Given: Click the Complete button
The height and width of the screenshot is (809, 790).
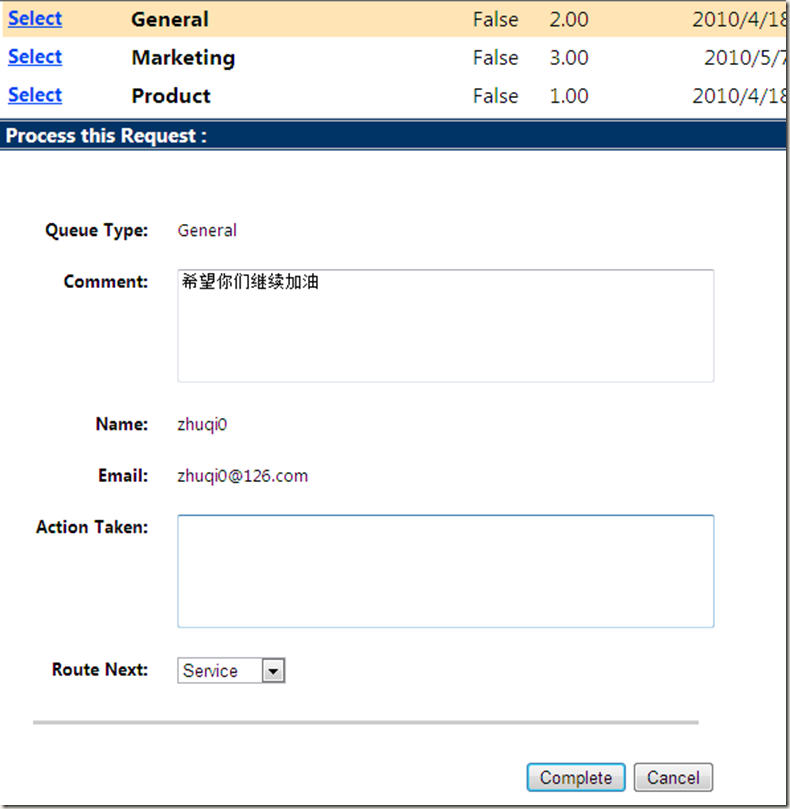Looking at the screenshot, I should click(x=576, y=777).
